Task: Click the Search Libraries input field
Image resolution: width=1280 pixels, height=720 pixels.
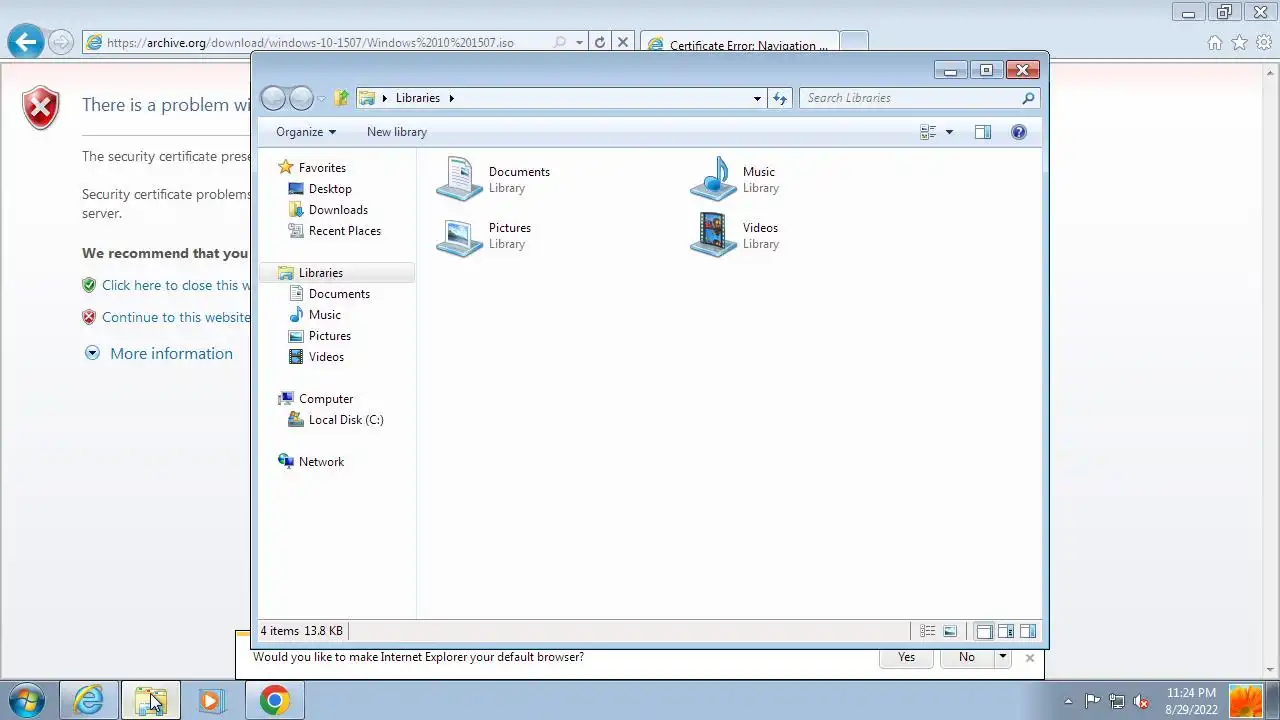Action: click(x=910, y=98)
